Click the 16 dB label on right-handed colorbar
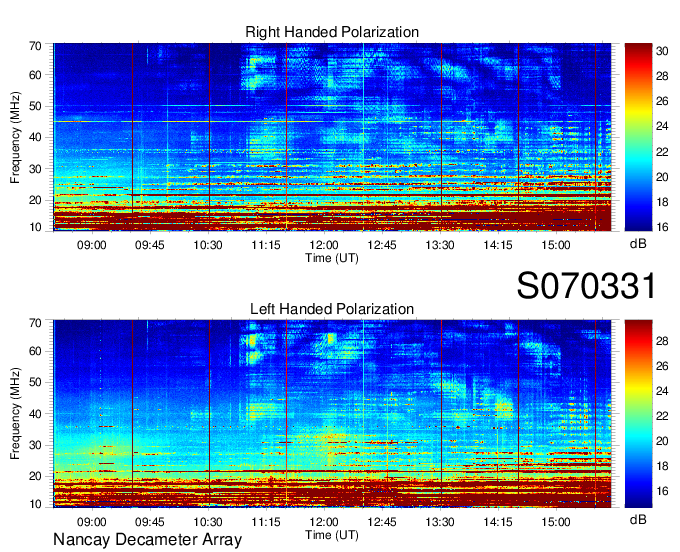680x552 pixels. tap(662, 227)
